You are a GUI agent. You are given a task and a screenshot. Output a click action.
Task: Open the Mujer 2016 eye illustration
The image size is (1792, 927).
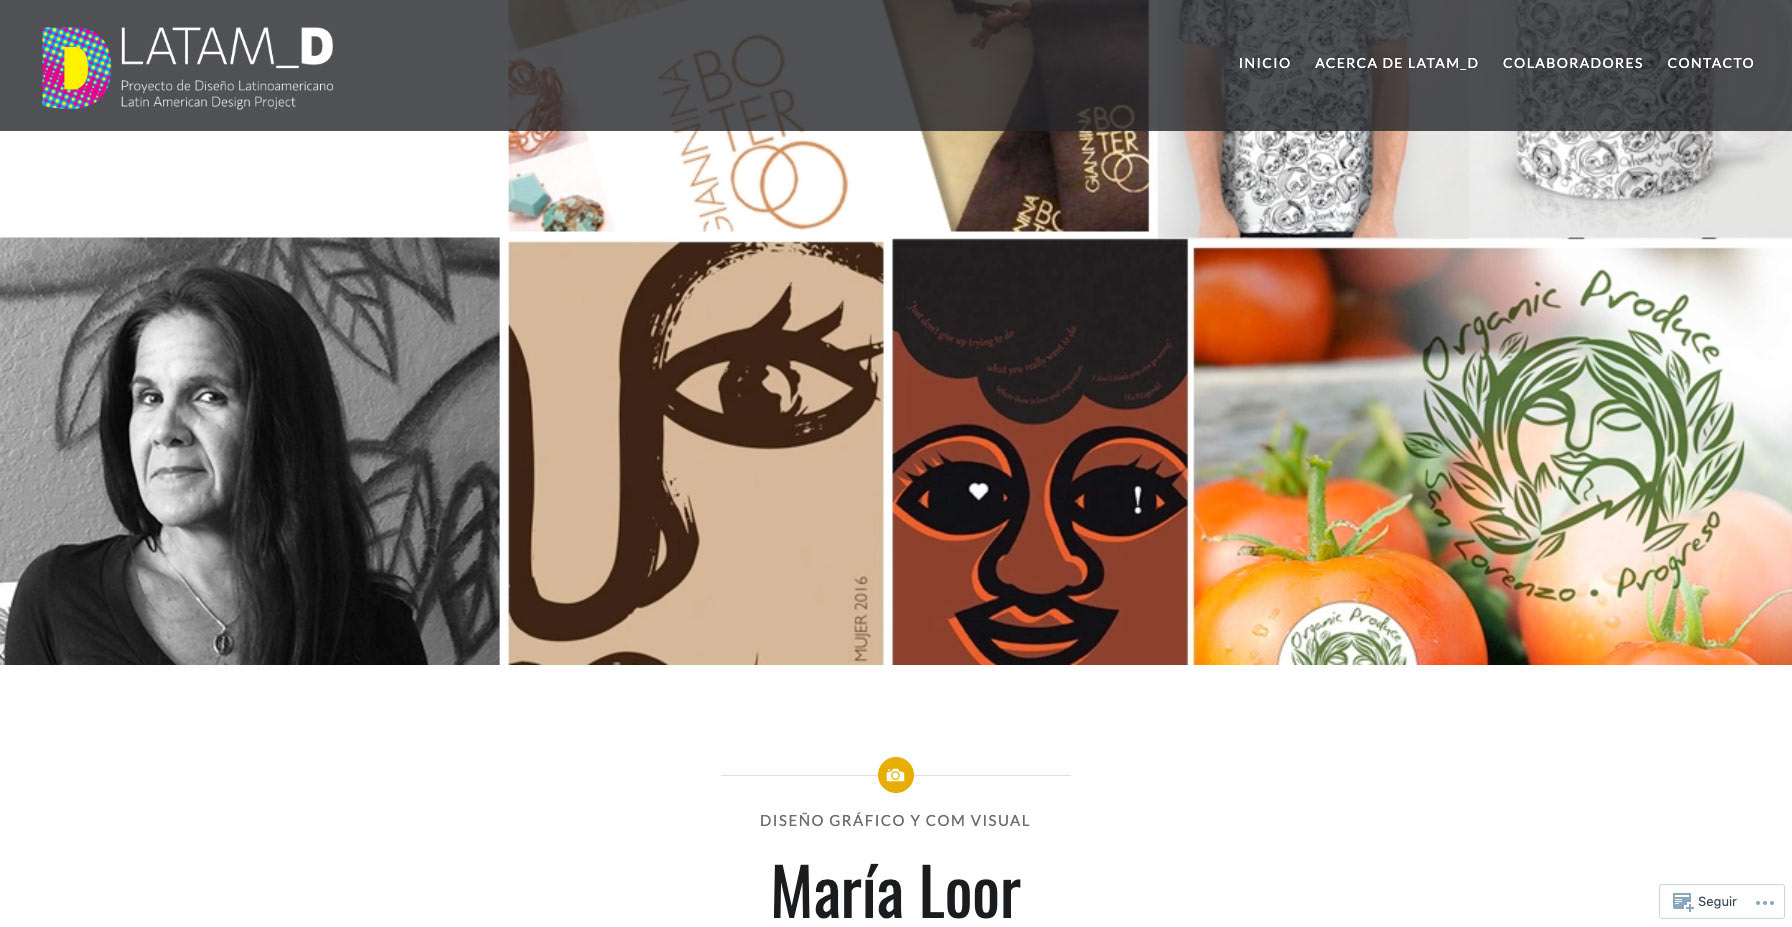696,453
